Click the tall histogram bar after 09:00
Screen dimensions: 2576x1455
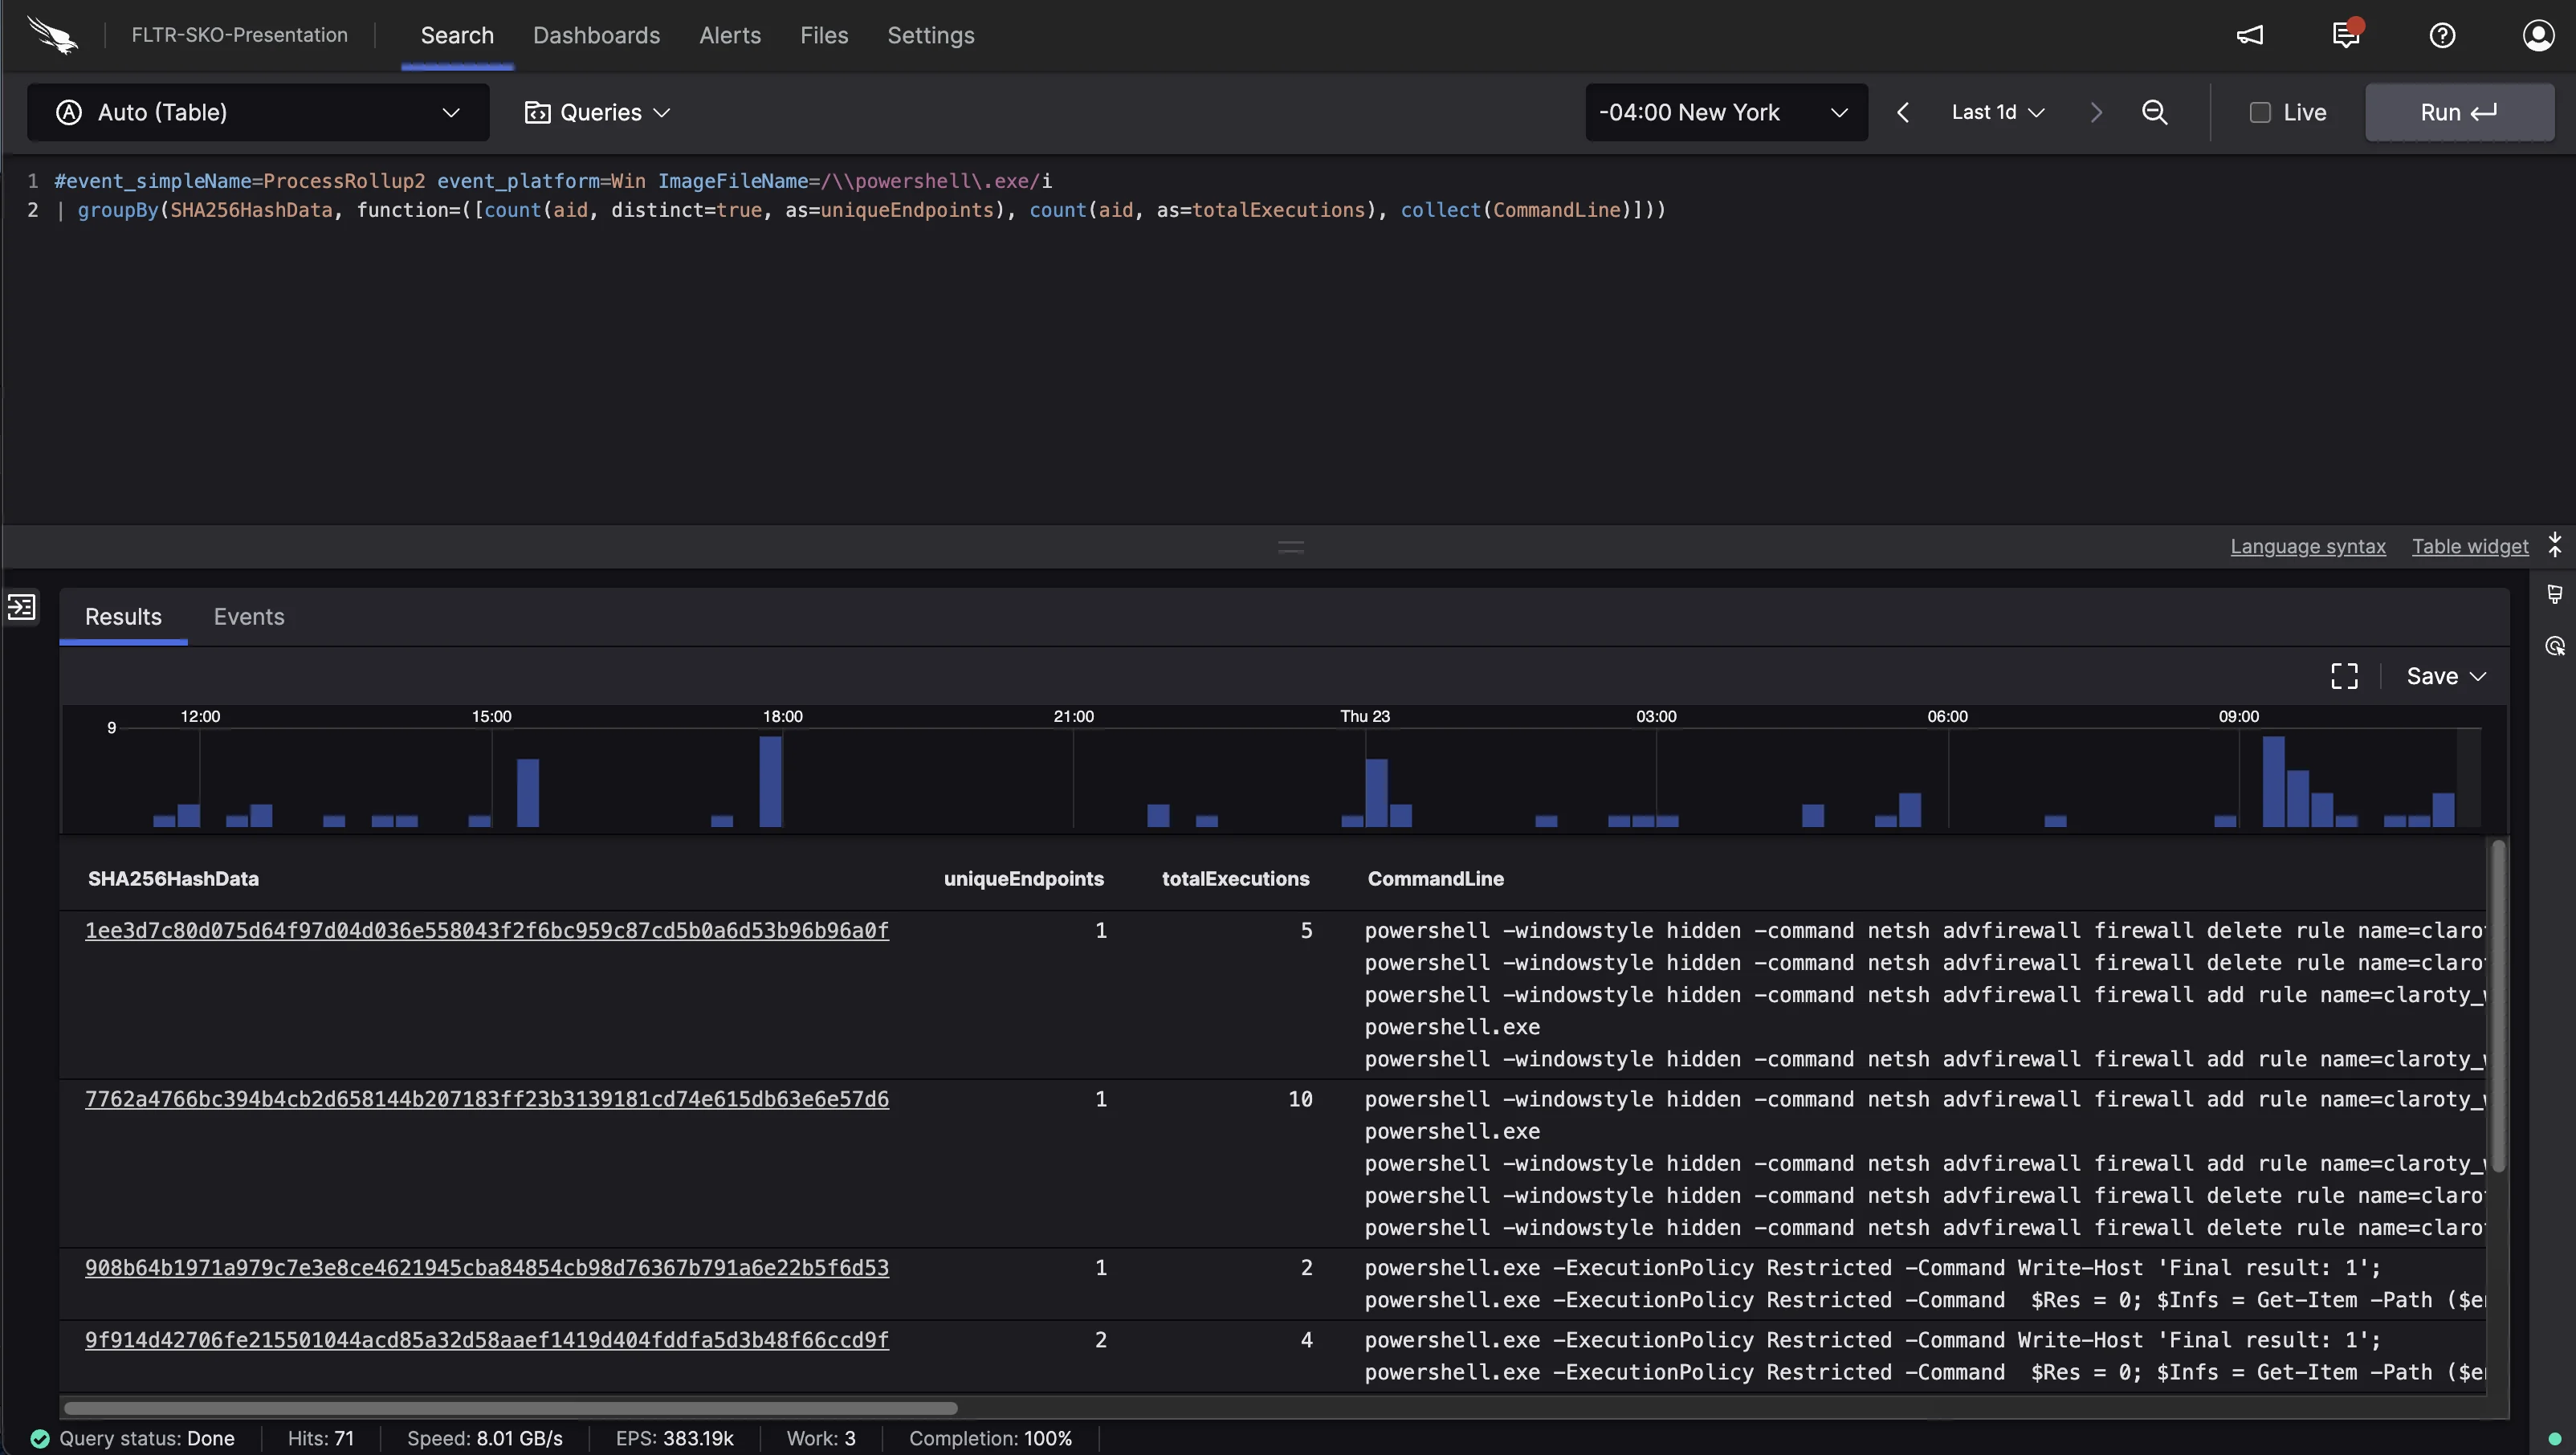coord(2273,781)
